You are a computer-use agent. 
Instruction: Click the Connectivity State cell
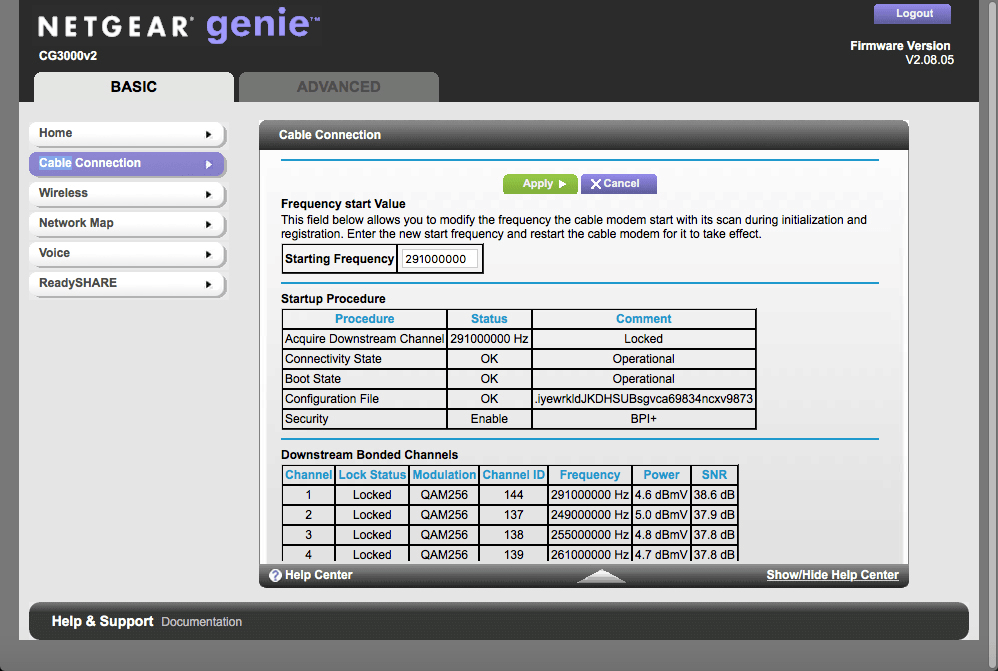point(365,359)
